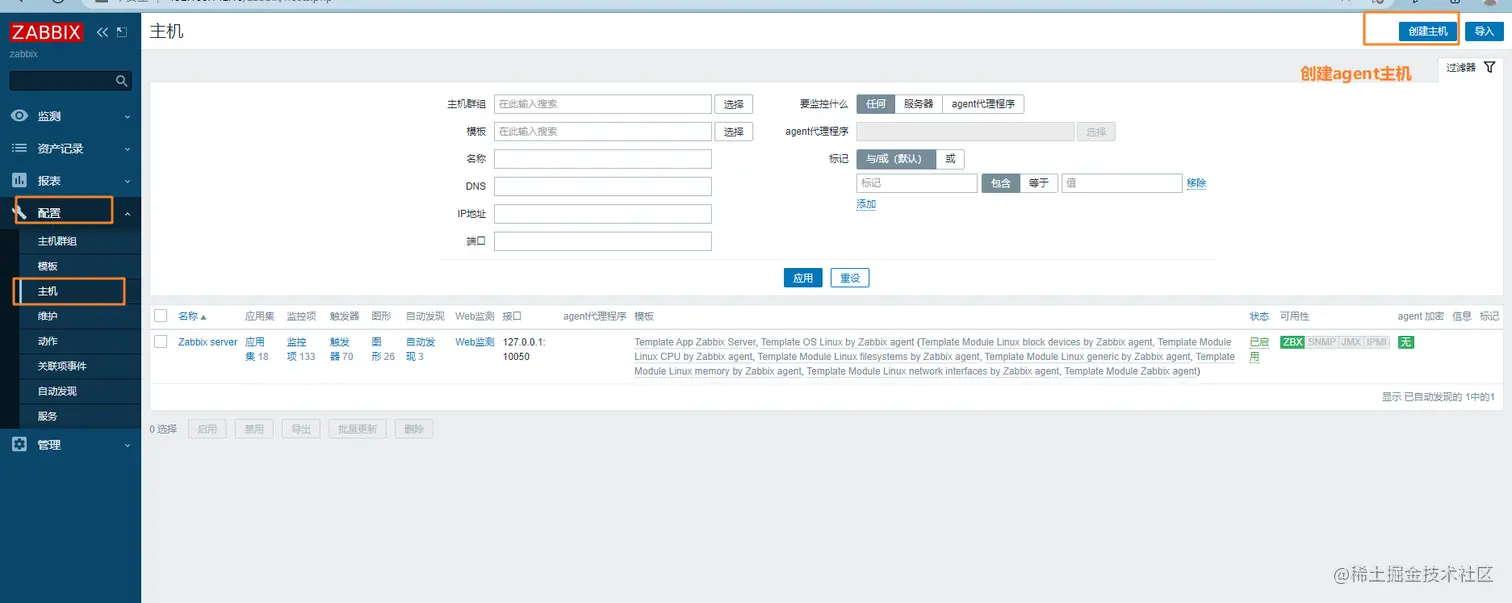
Task: Open 主机 in the sidebar
Action: coord(48,291)
